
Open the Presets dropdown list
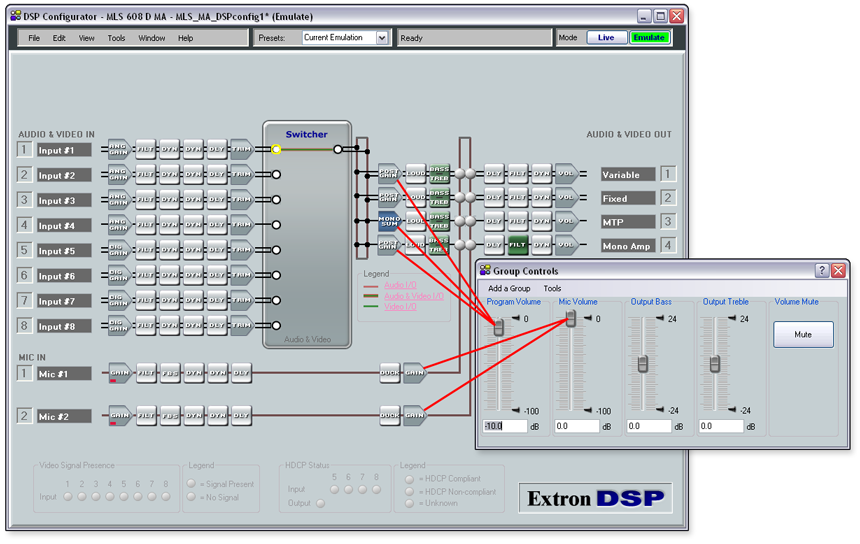click(x=381, y=38)
